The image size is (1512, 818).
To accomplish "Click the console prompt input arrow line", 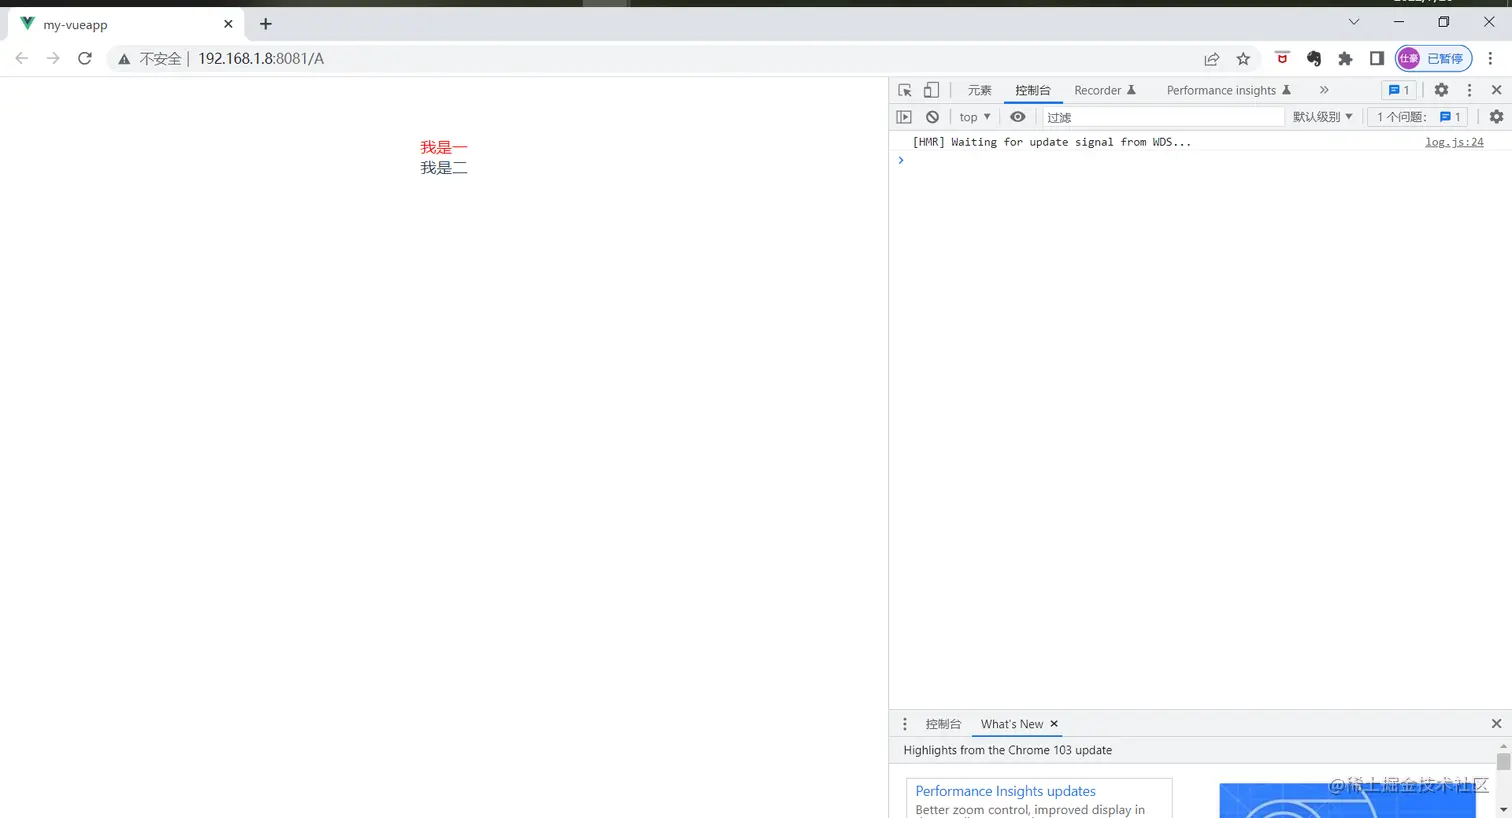I will [x=1200, y=160].
